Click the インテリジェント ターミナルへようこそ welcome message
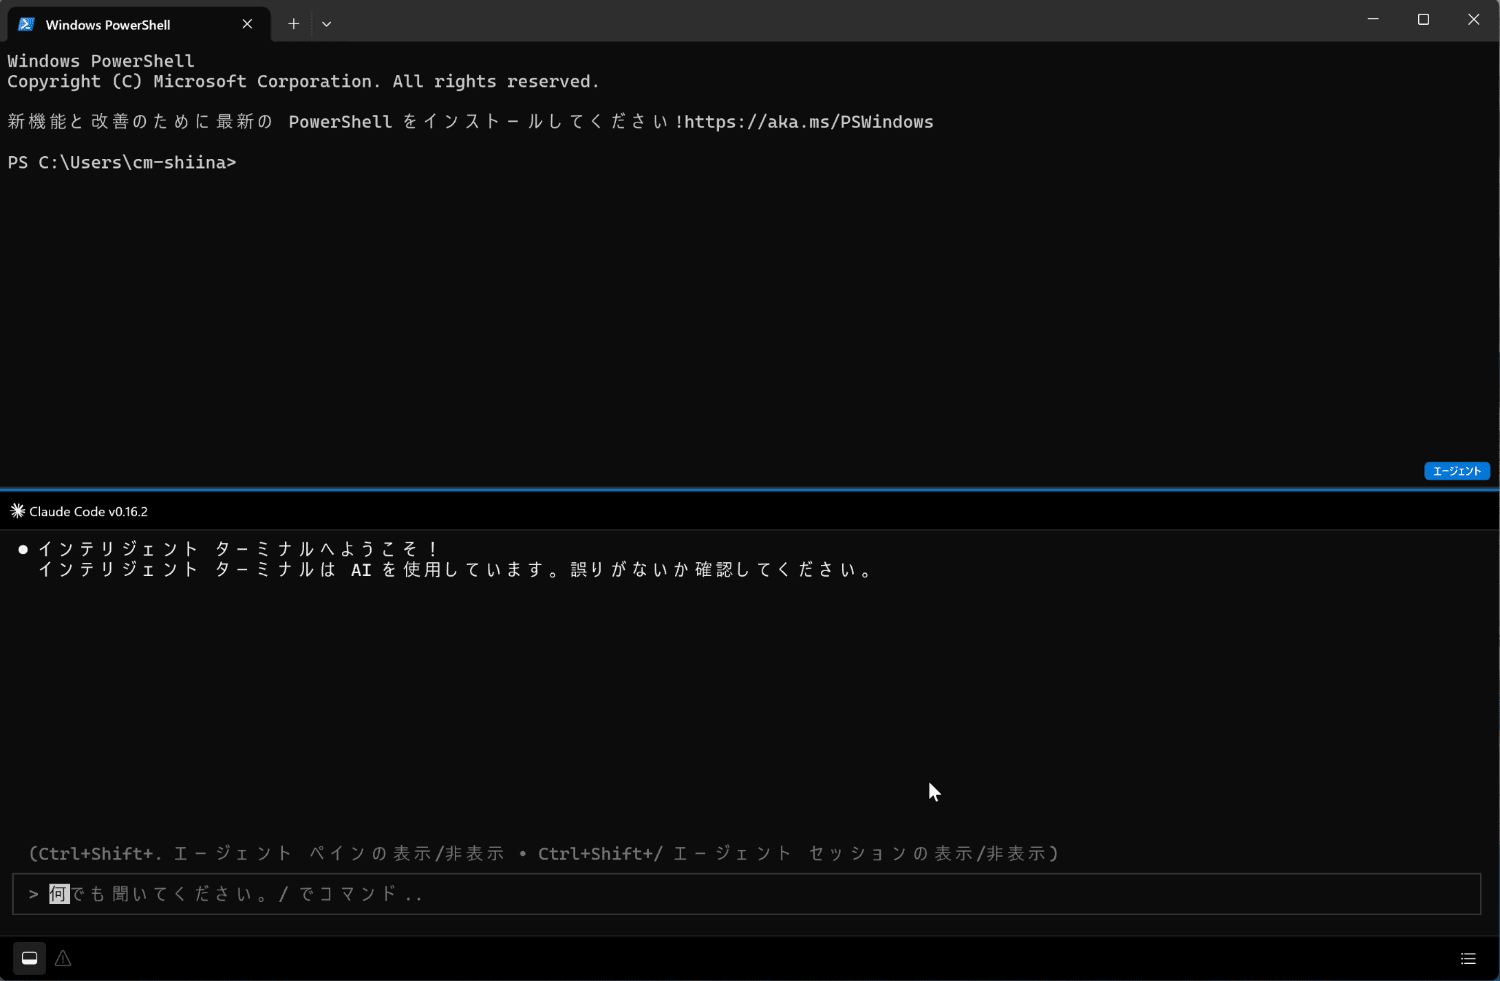The width and height of the screenshot is (1500, 981). coord(239,549)
